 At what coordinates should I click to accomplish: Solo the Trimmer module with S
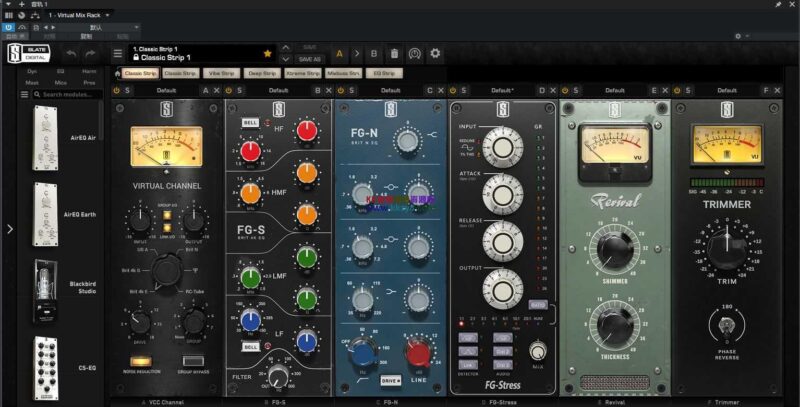tap(688, 90)
